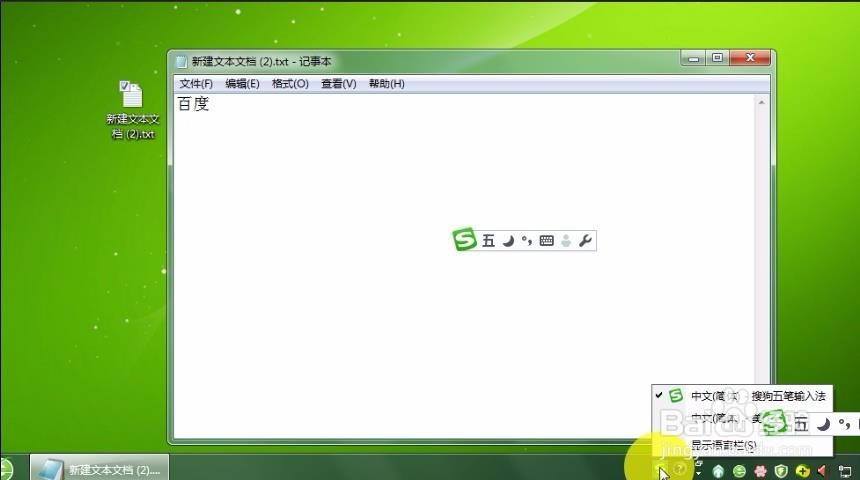Click the network connection tray icon

tap(845, 471)
